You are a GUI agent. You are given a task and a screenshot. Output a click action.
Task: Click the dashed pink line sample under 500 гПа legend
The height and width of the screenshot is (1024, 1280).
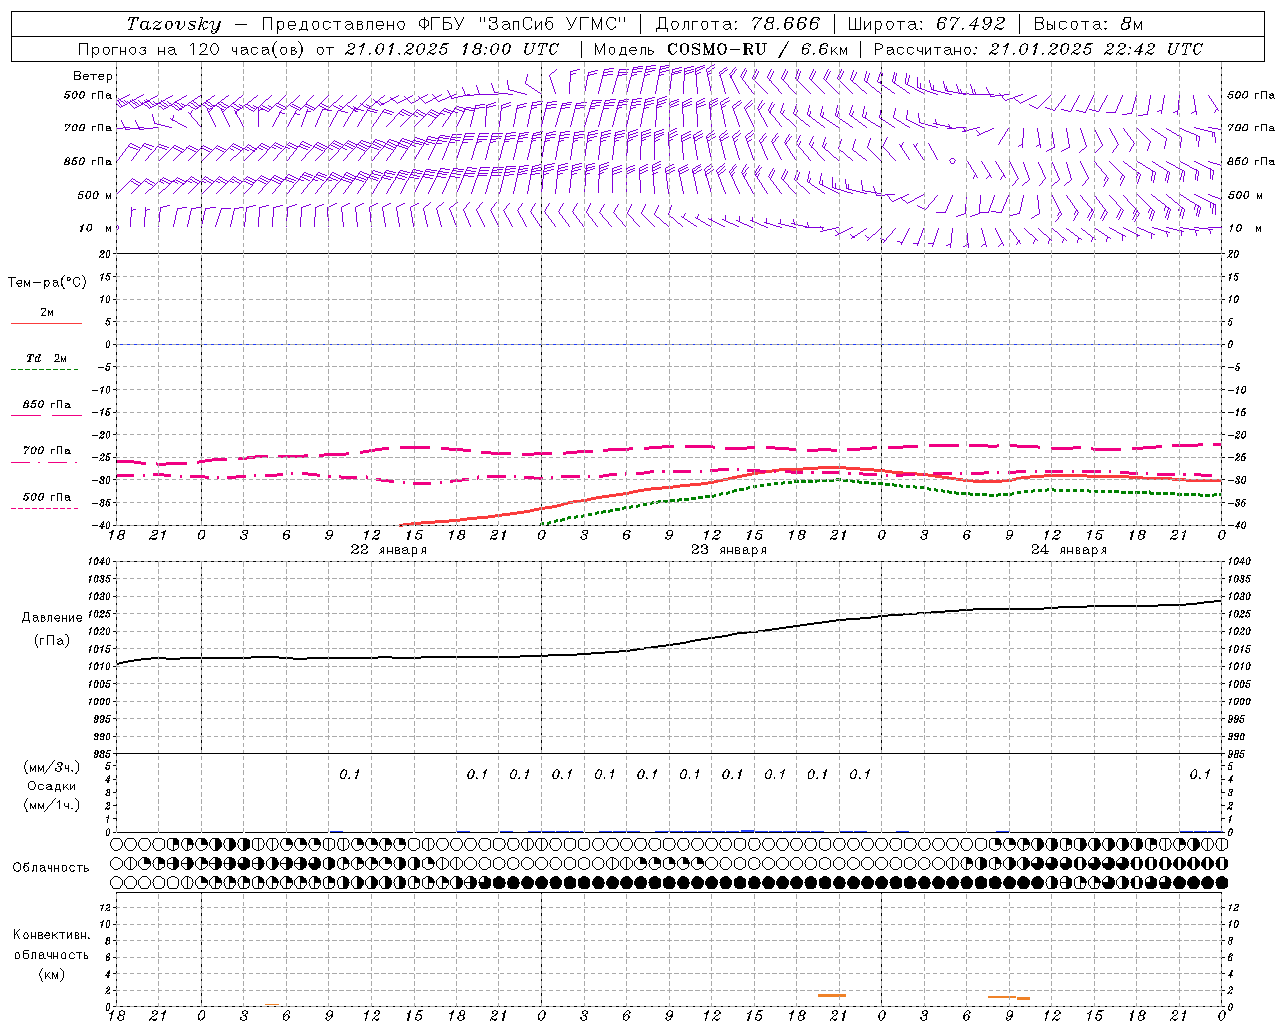point(45,509)
